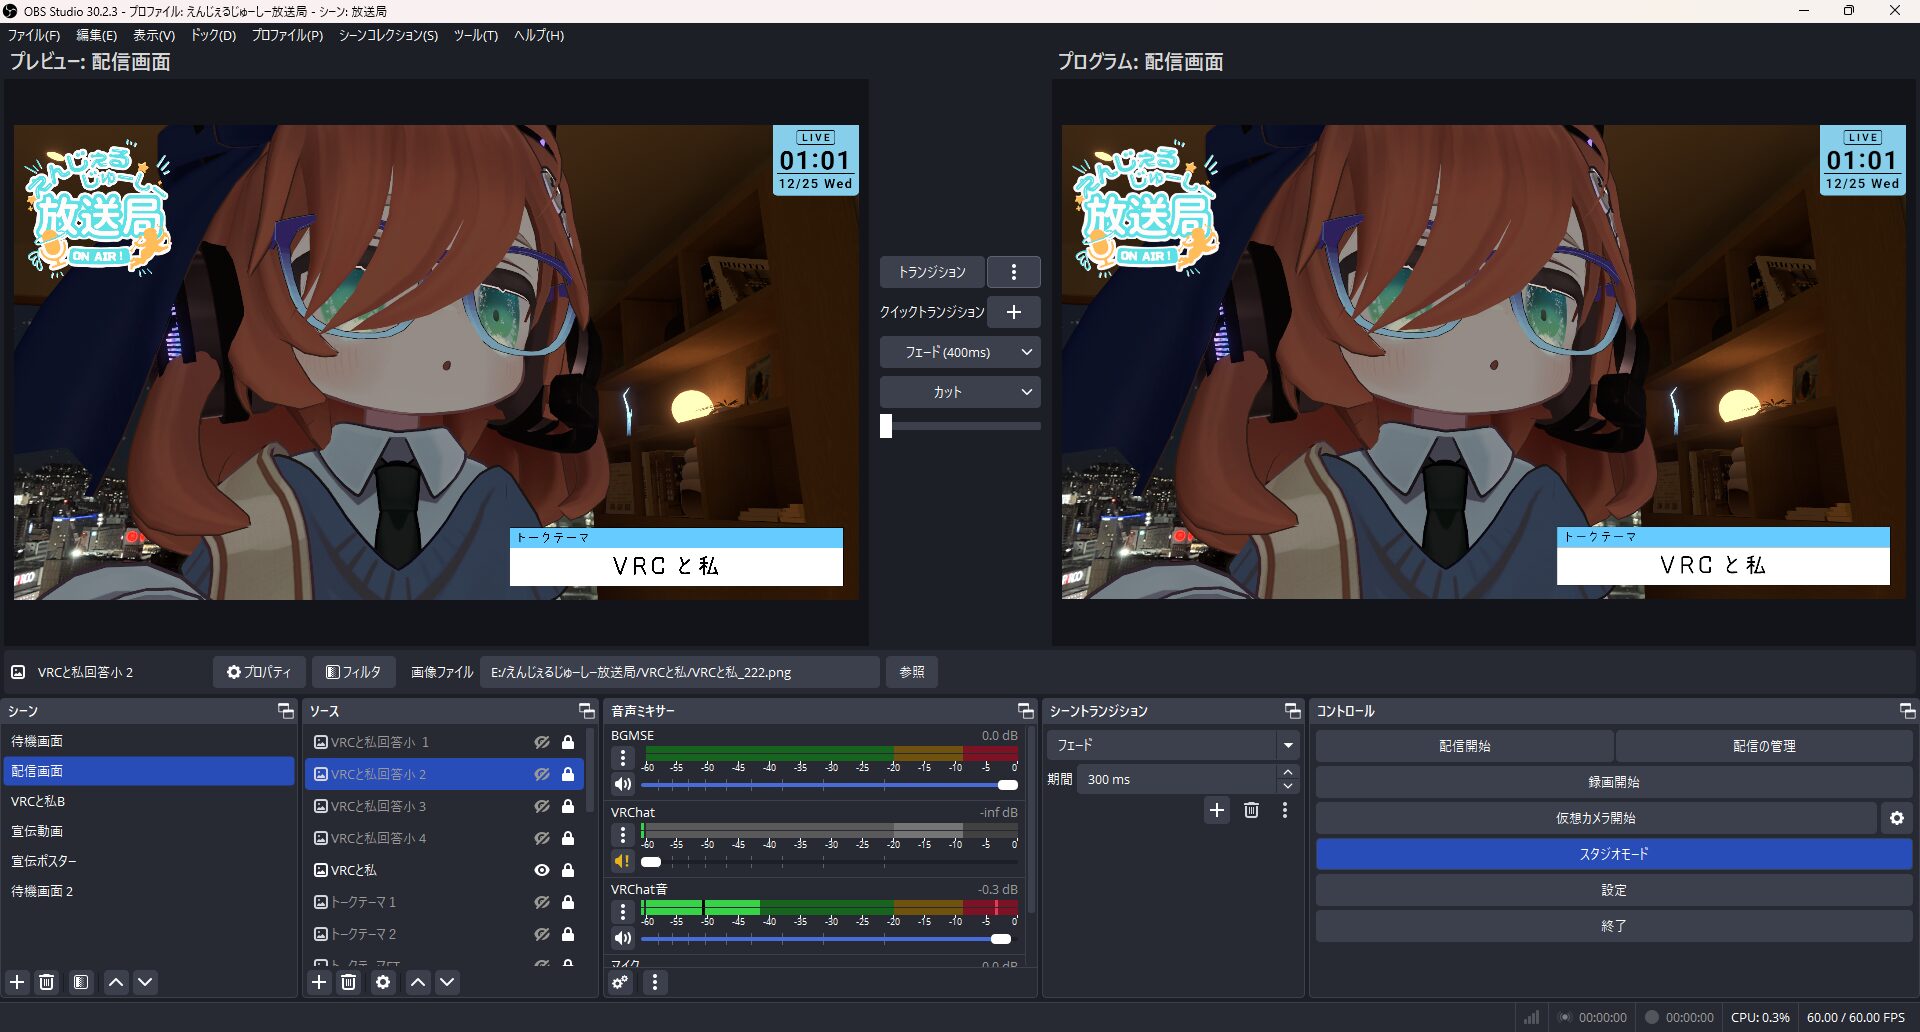This screenshot has width=1920, height=1032.
Task: Open BGMSE channel options menu
Action: pos(623,758)
